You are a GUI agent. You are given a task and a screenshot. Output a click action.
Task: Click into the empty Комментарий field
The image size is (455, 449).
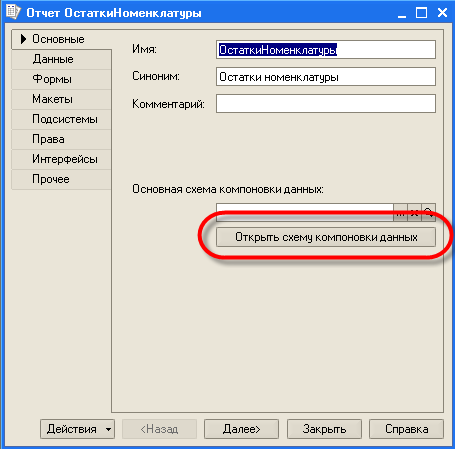326,104
